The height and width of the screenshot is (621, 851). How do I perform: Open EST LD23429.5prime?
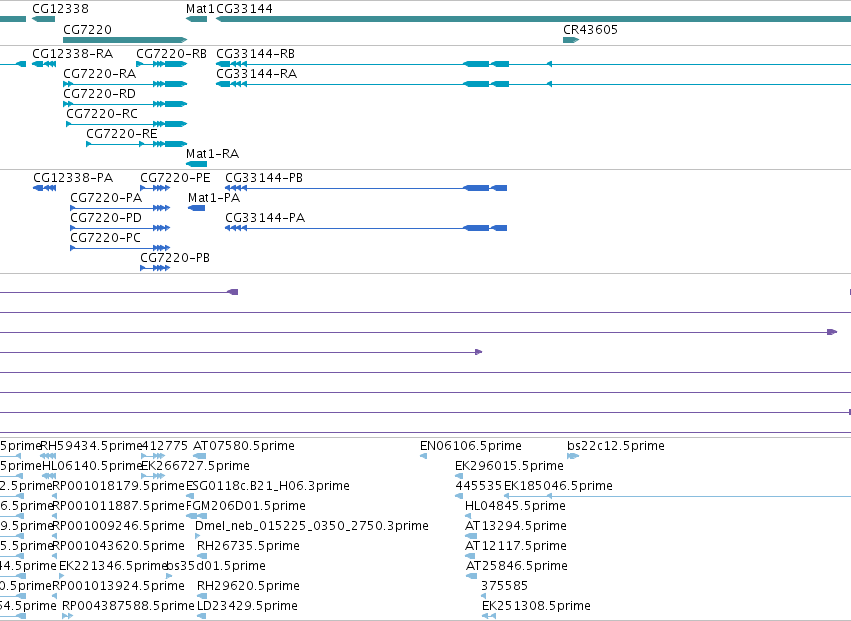[x=201, y=616]
